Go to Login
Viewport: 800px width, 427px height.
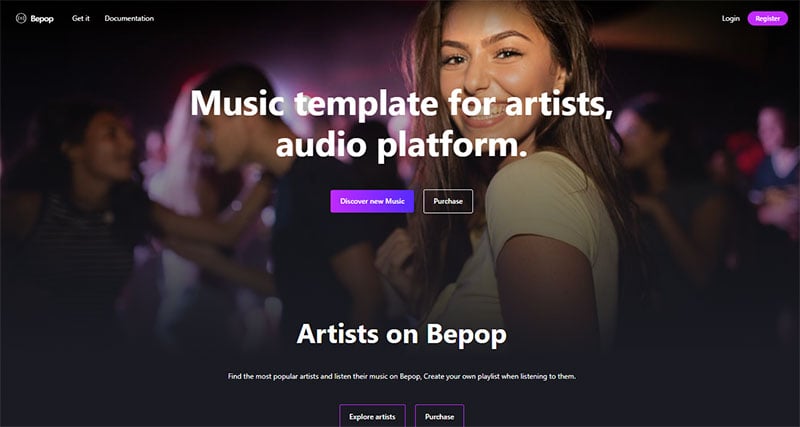[731, 18]
